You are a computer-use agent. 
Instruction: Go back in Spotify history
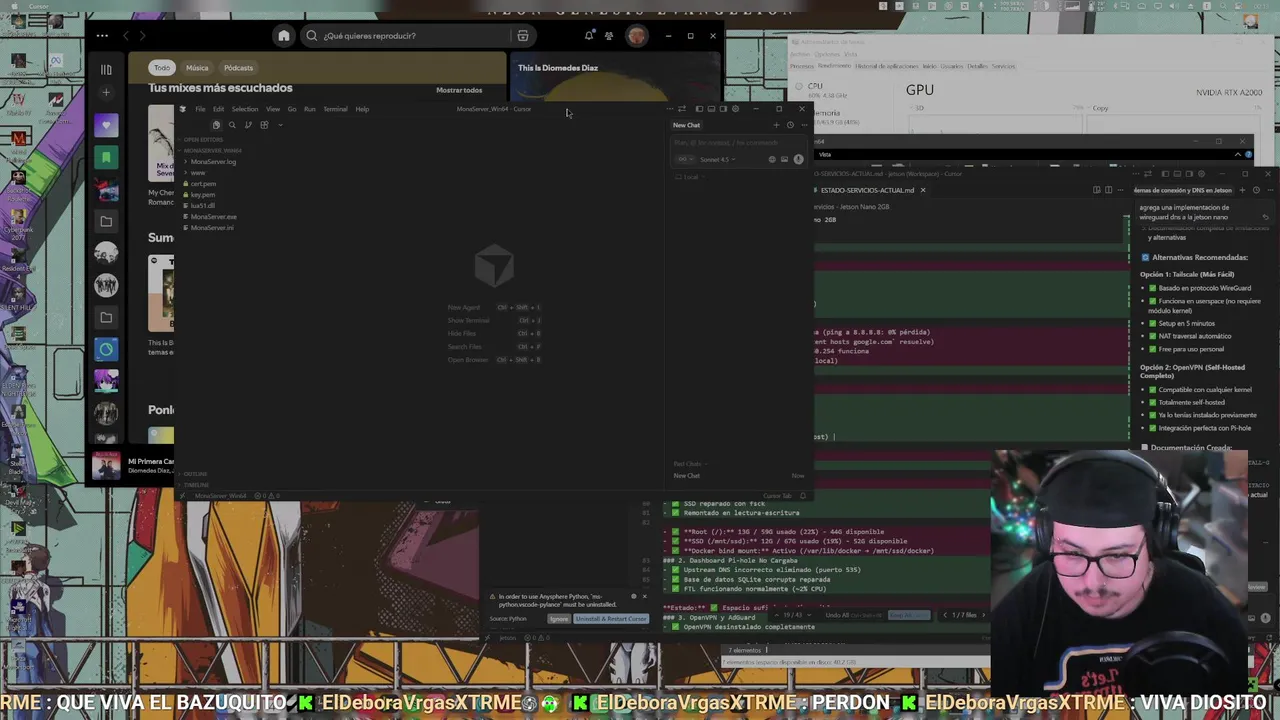pyautogui.click(x=126, y=36)
